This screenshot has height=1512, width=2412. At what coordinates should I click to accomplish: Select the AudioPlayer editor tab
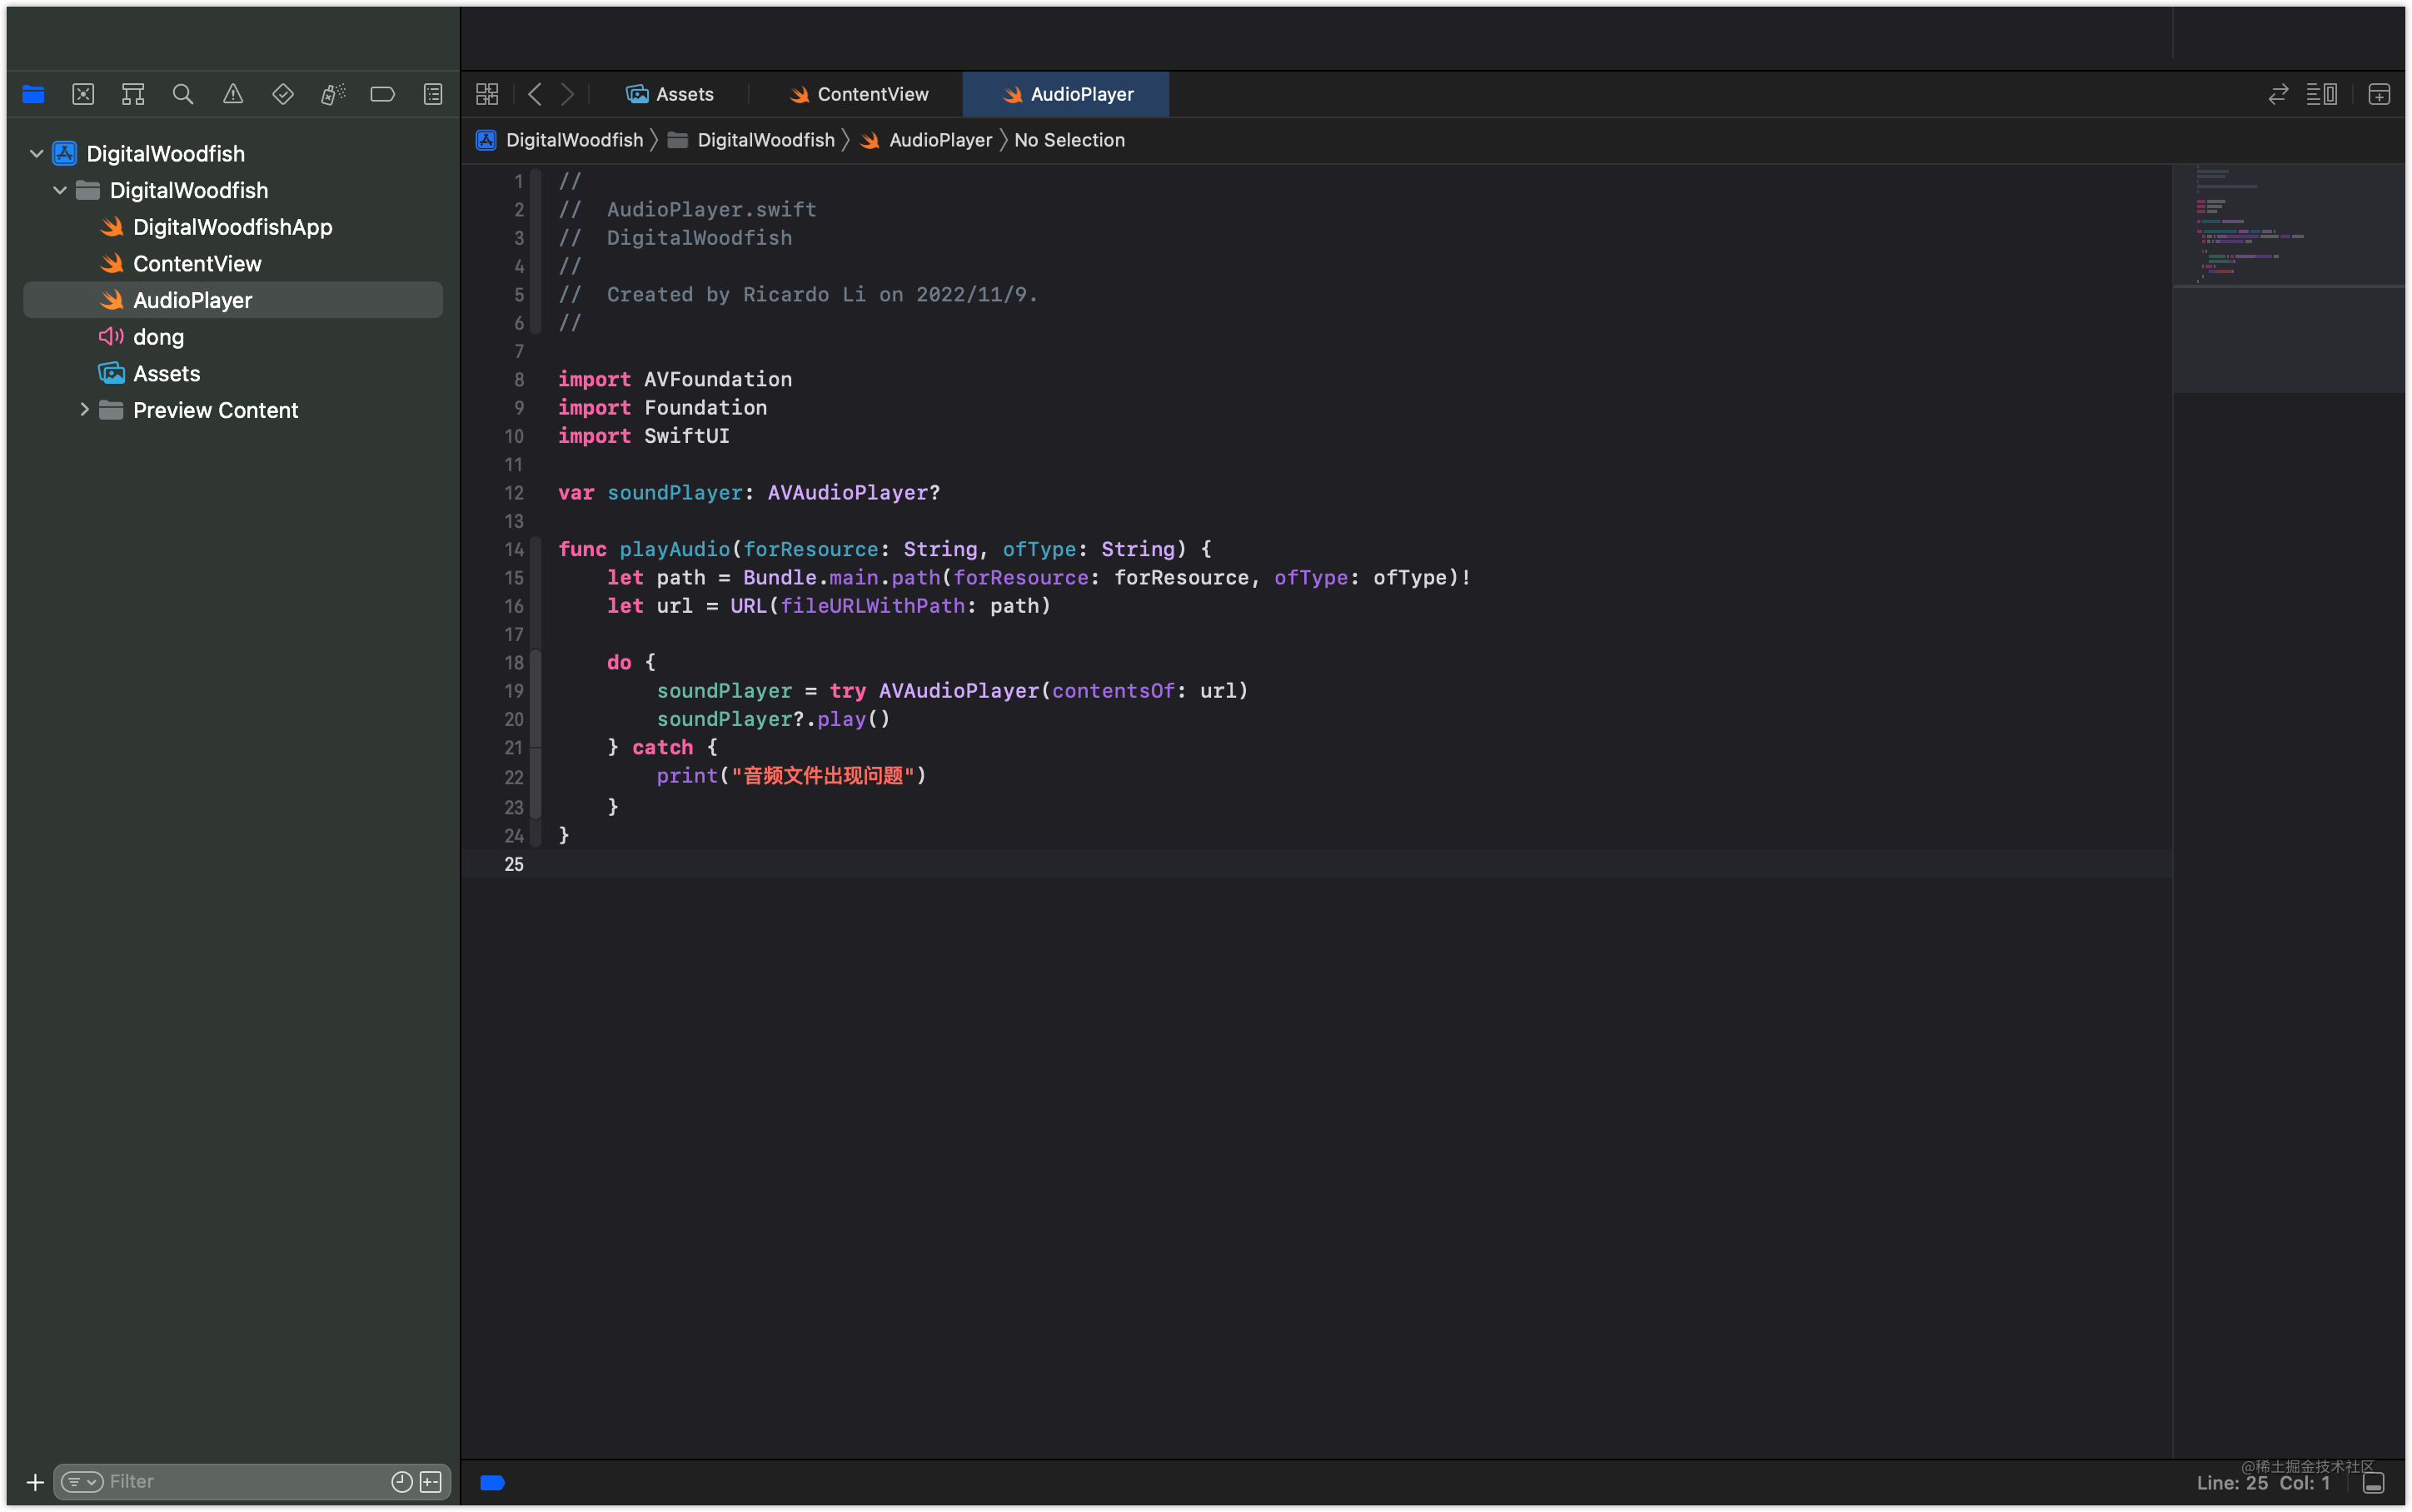point(1066,94)
